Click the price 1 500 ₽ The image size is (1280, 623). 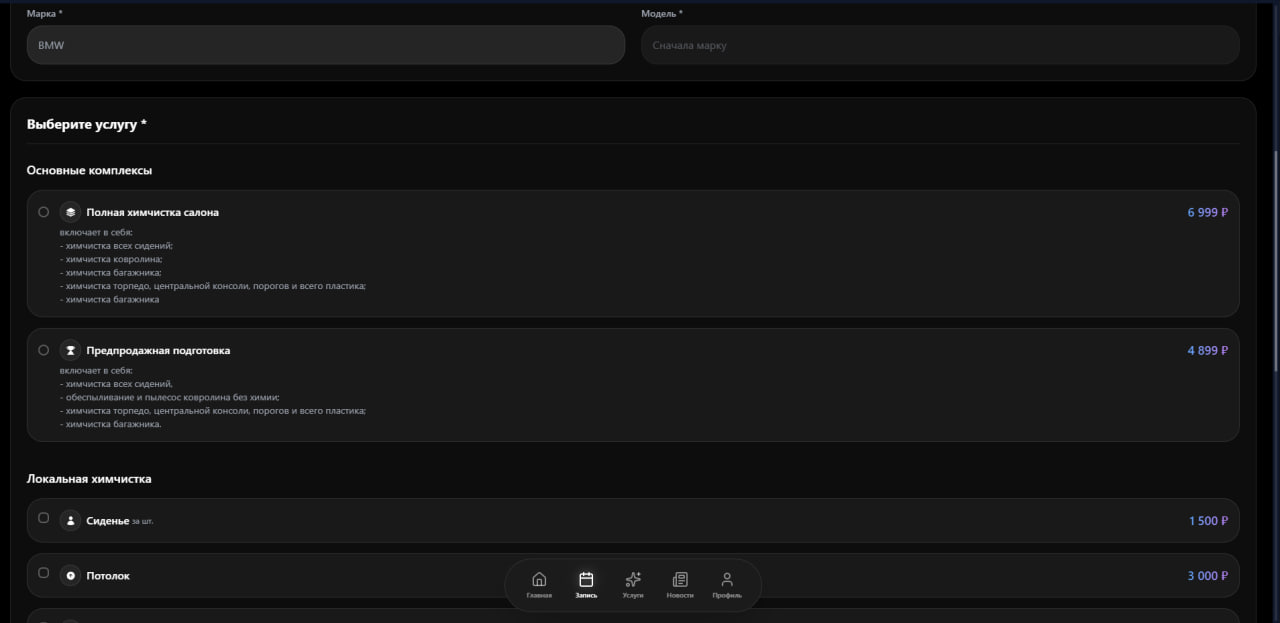point(1209,521)
